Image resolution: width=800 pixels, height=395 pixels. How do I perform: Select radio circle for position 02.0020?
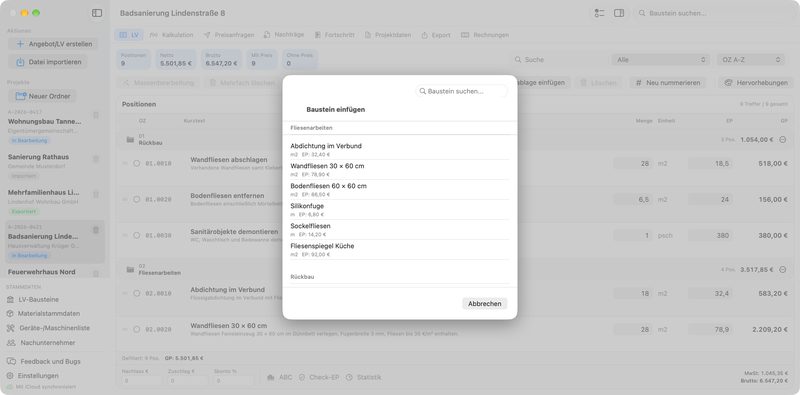pos(136,330)
